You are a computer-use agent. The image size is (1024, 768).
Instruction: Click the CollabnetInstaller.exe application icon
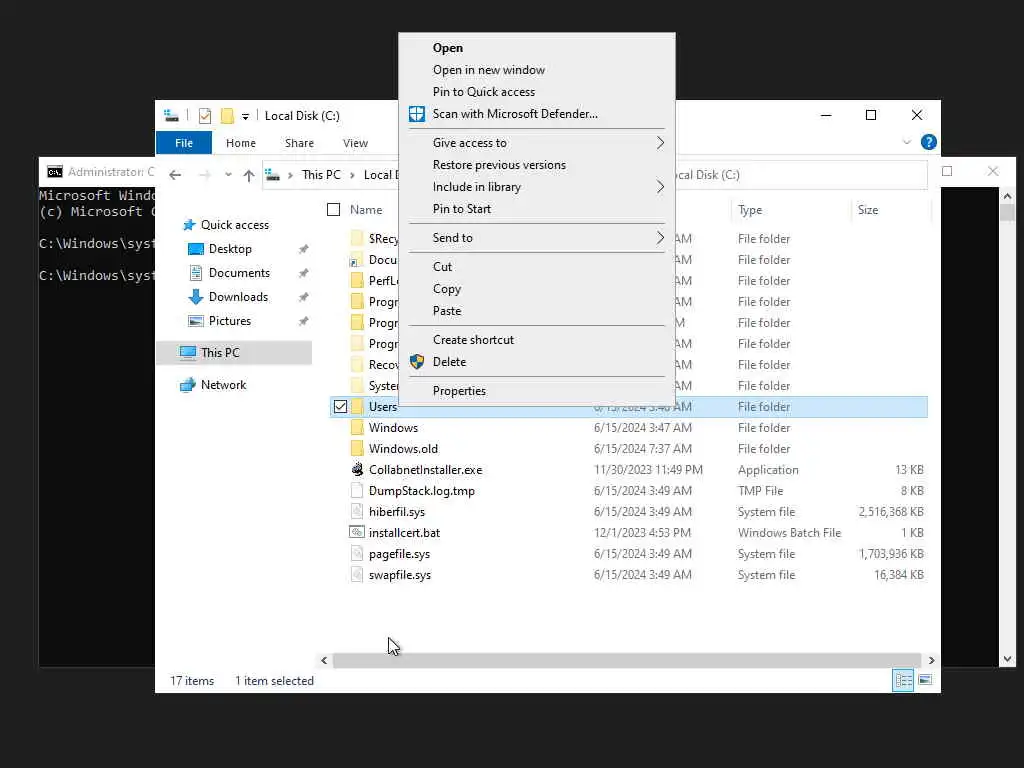[x=357, y=470]
